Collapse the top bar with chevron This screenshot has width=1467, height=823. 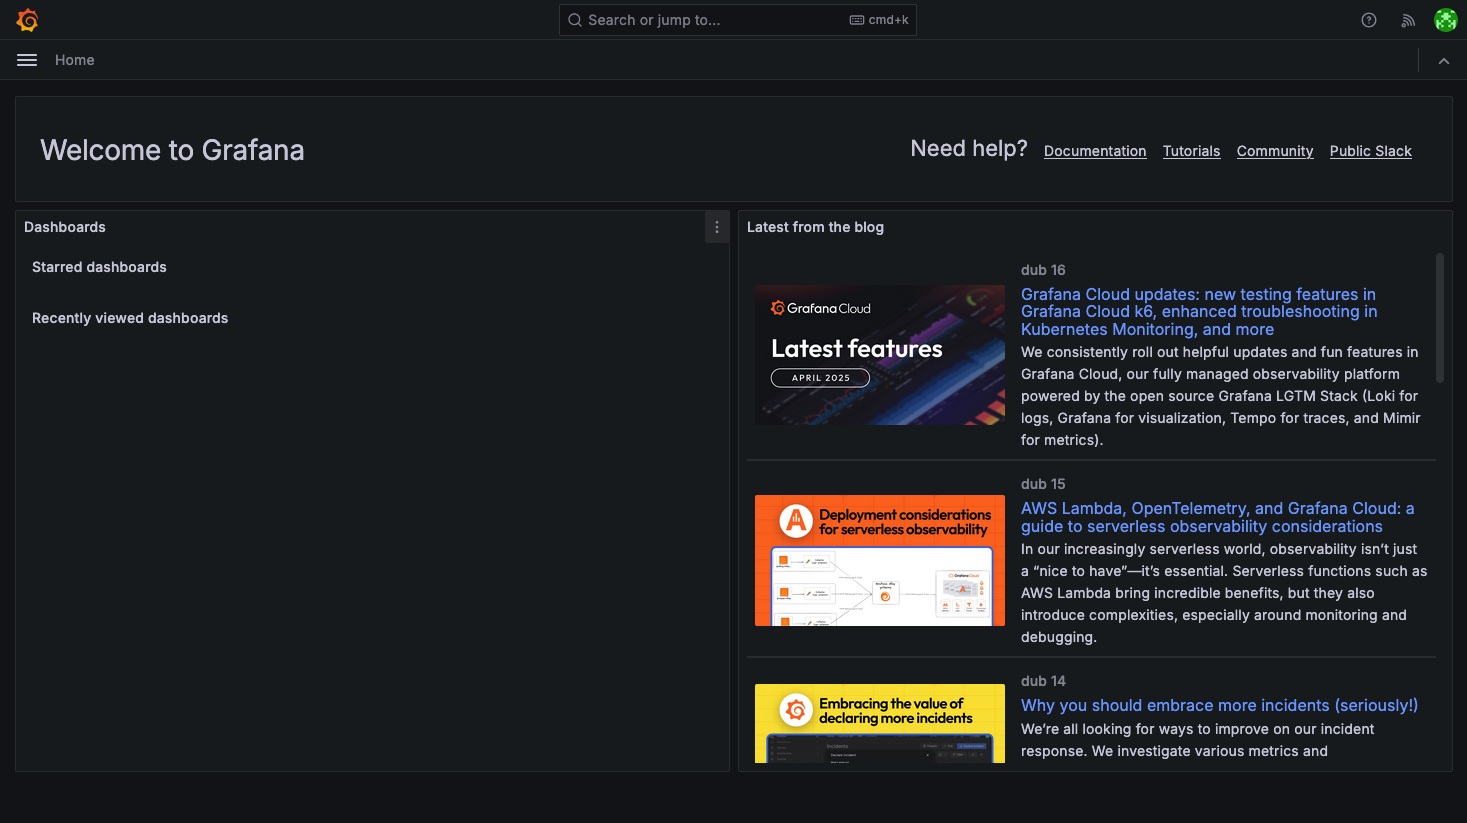coord(1444,61)
